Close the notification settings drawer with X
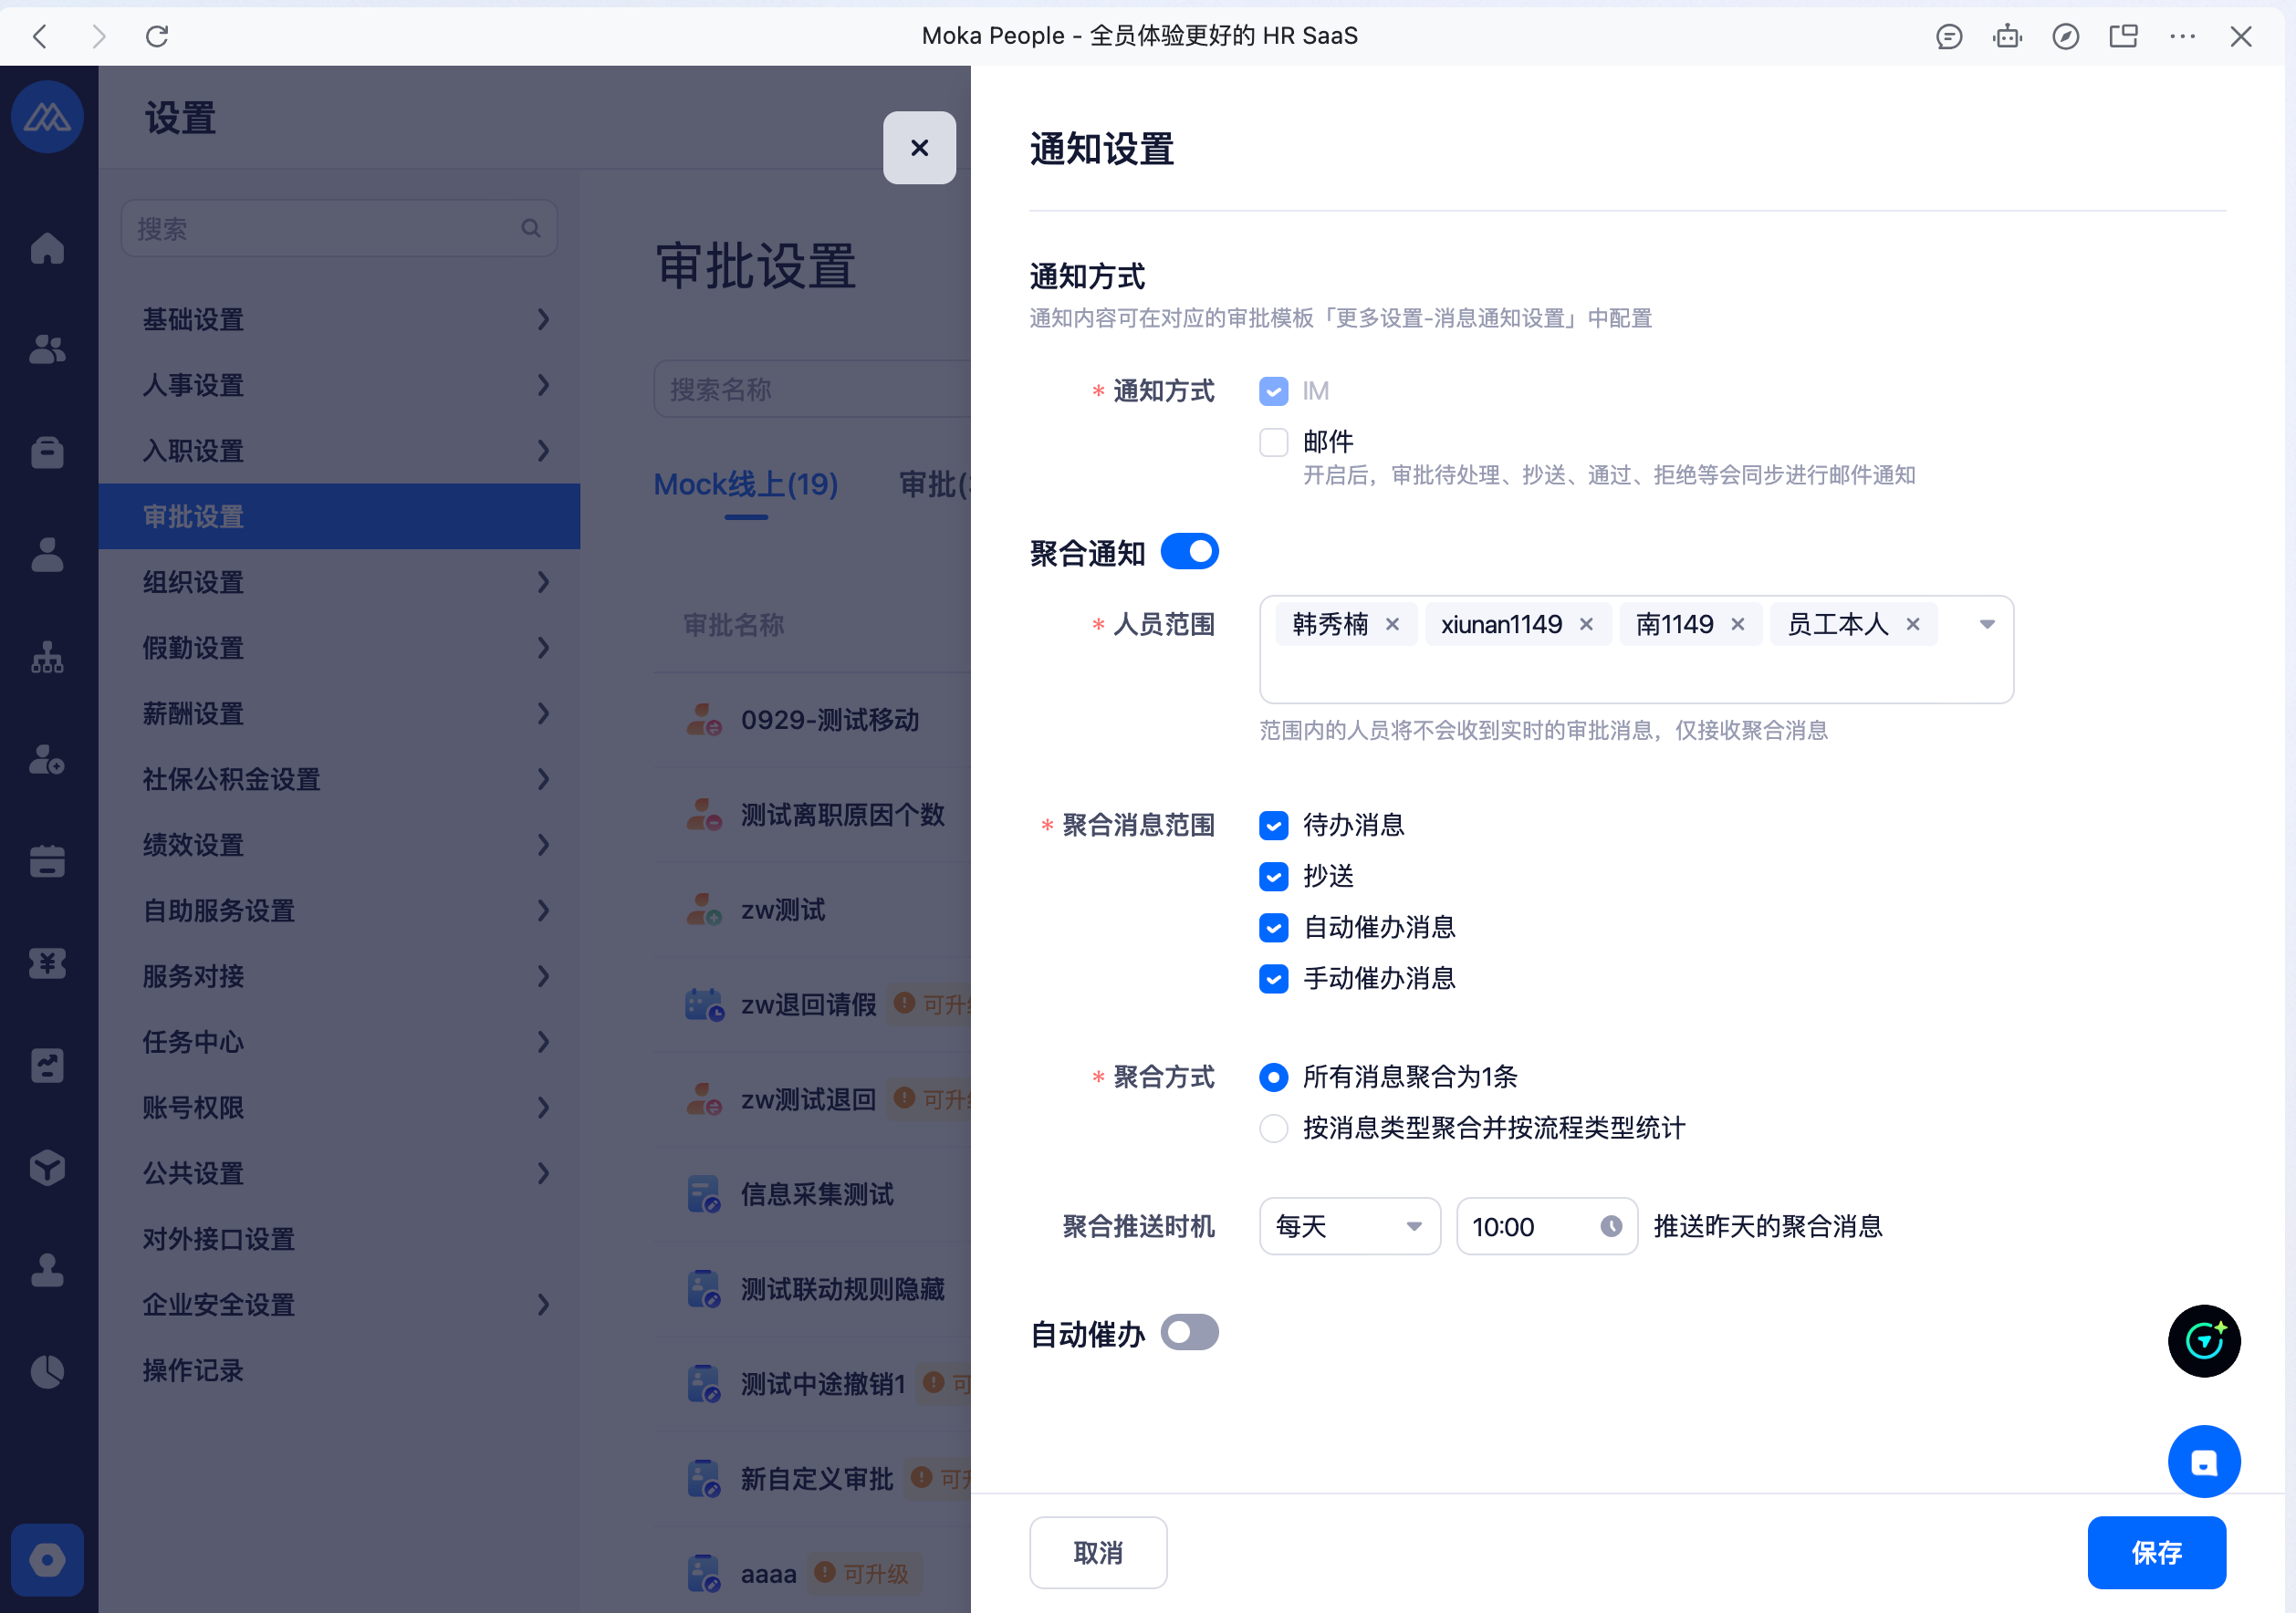2296x1613 pixels. [919, 148]
